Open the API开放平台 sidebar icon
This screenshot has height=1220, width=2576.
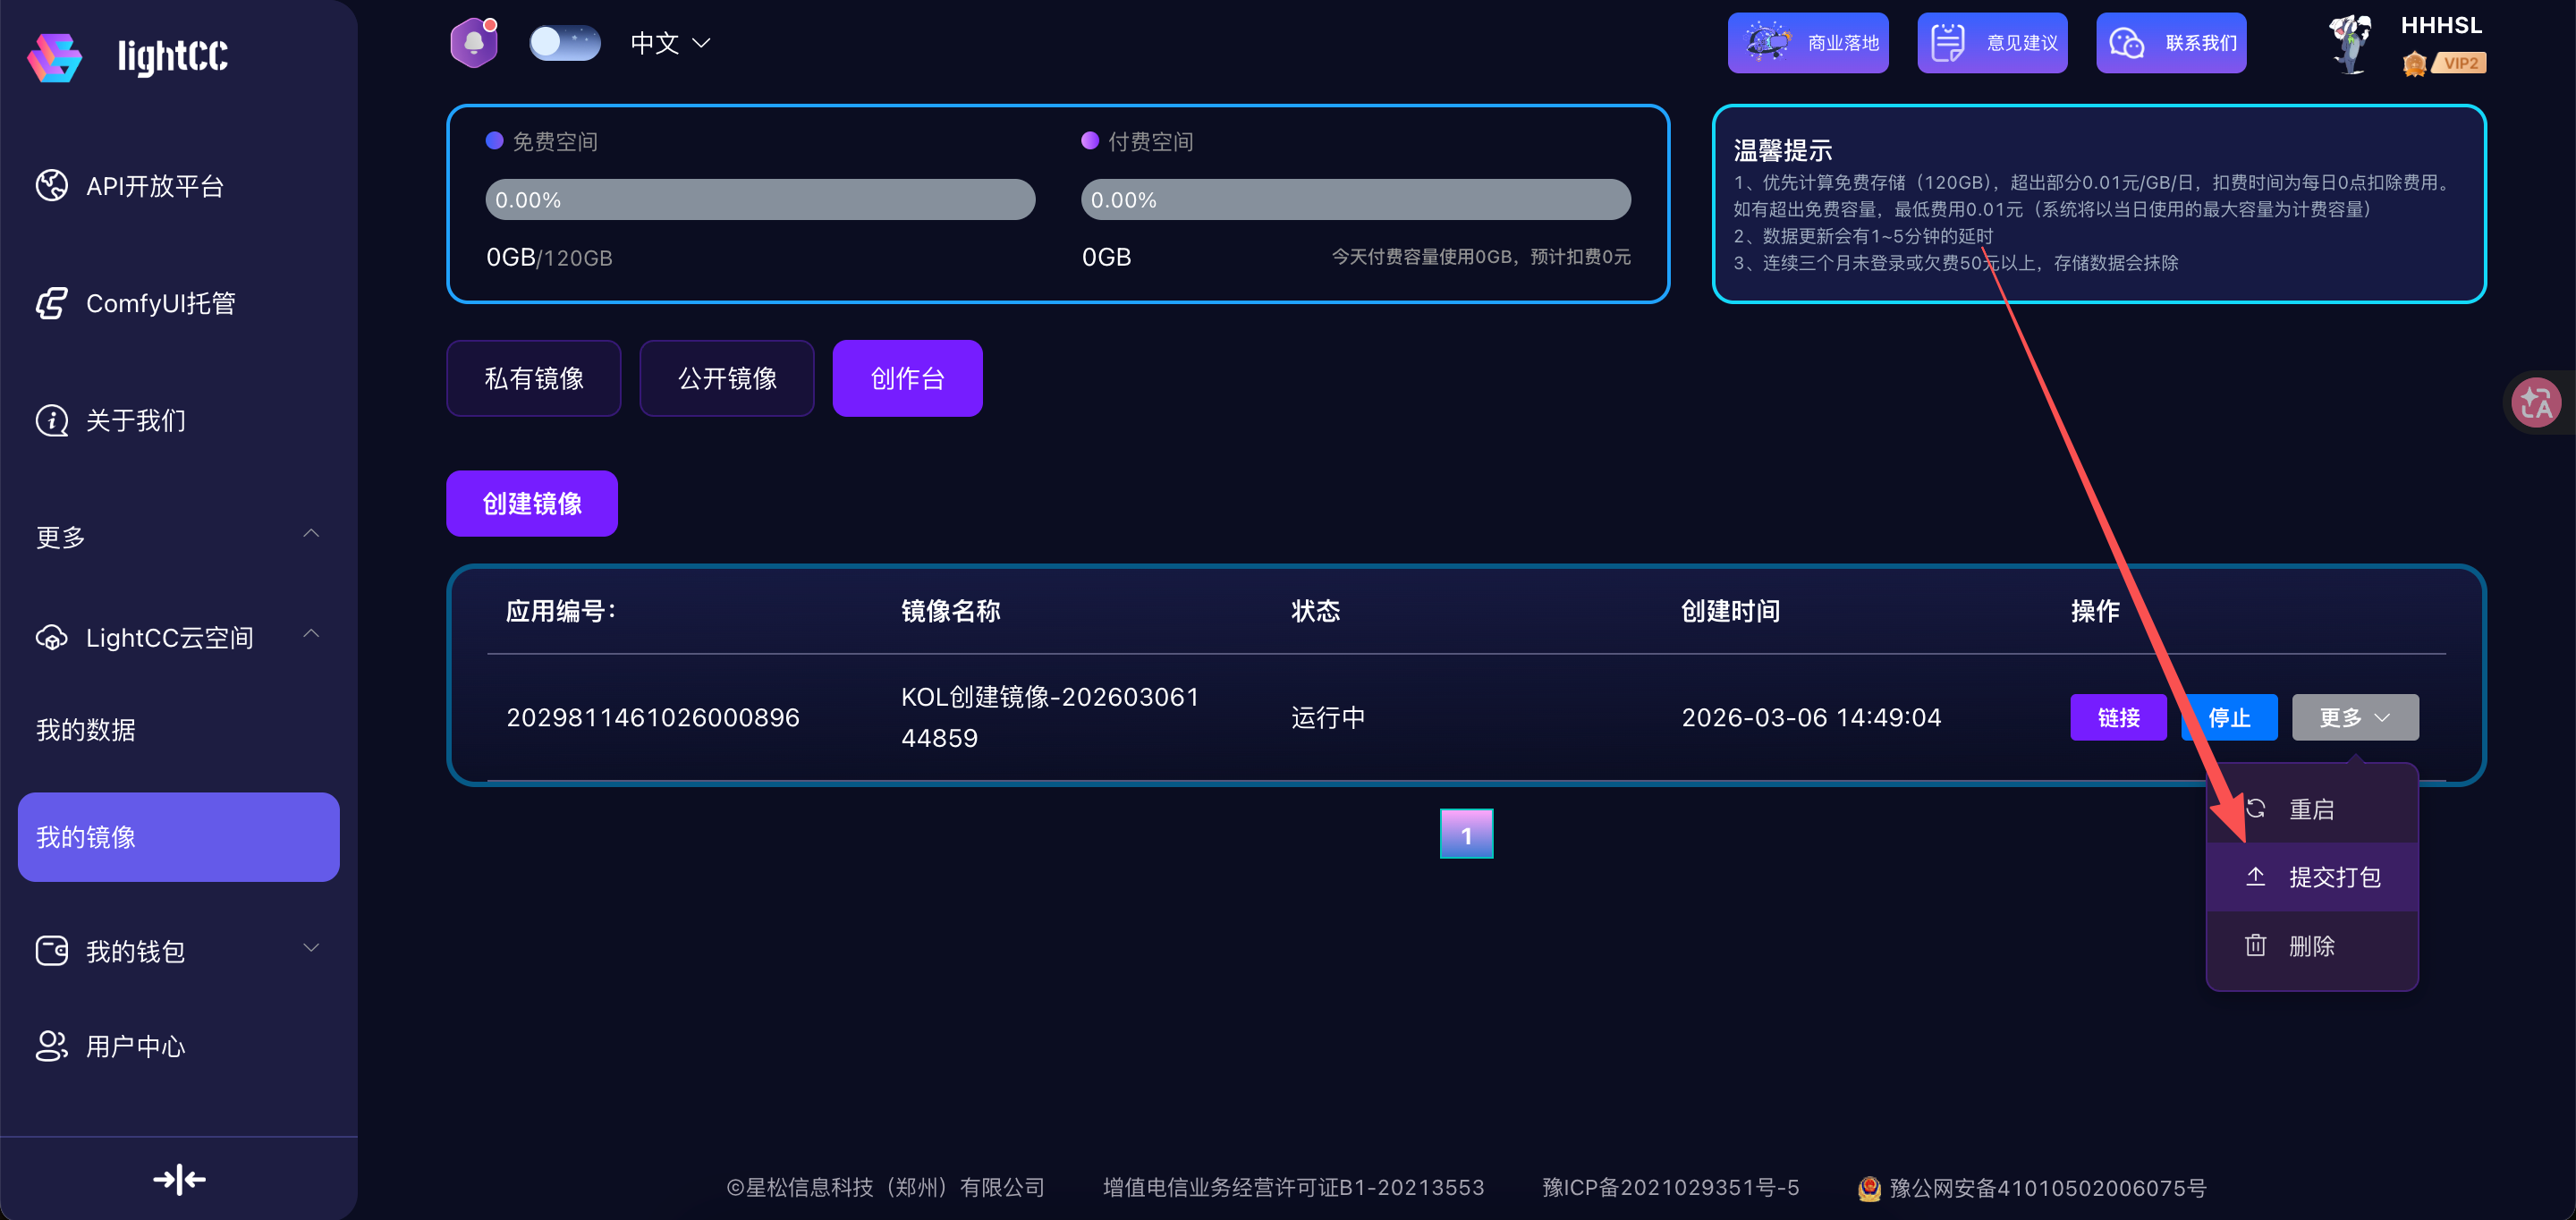[51, 186]
